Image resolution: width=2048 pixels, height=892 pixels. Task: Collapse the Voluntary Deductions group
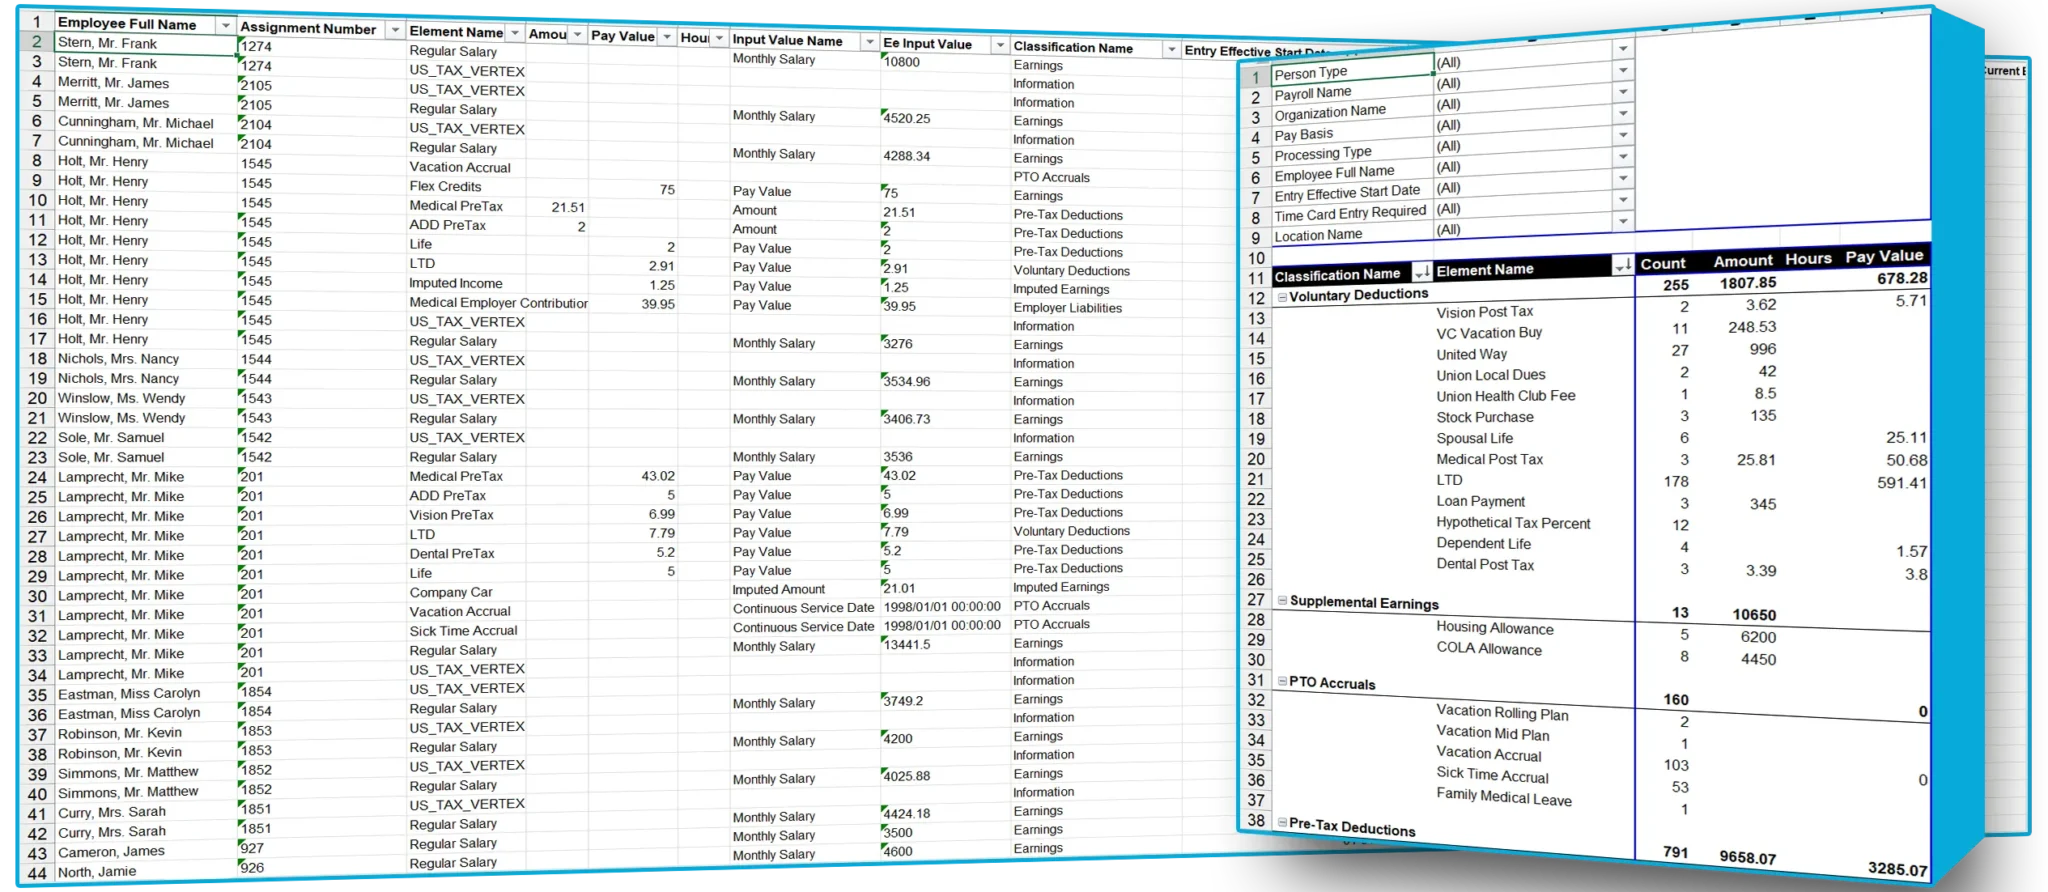pos(1282,297)
